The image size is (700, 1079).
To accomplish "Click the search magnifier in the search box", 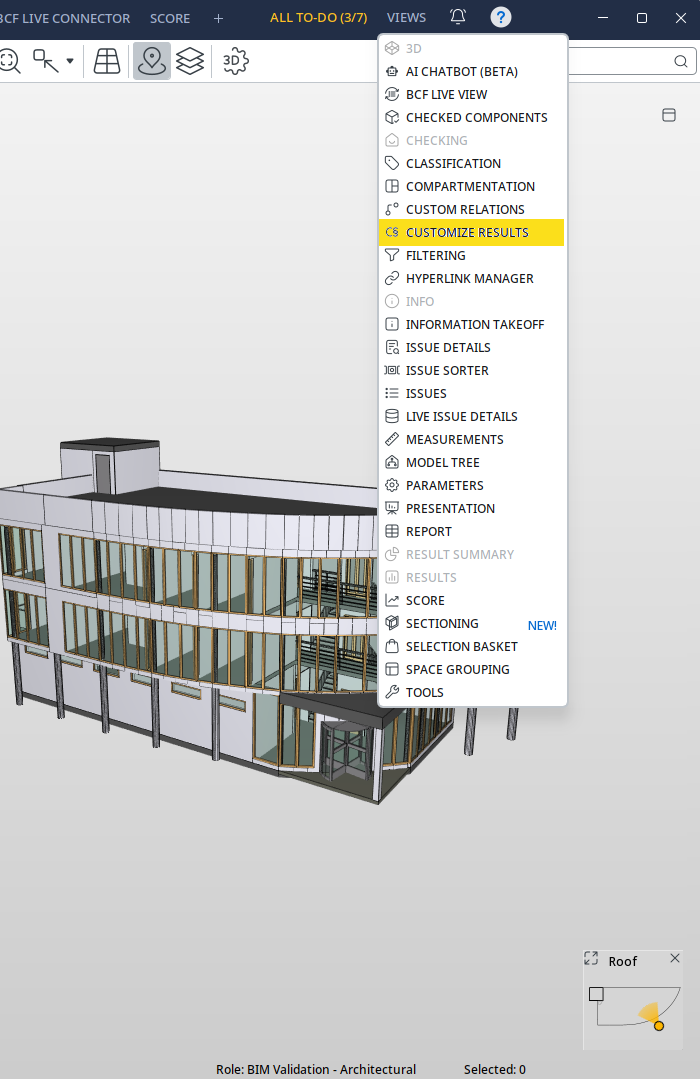I will (681, 61).
